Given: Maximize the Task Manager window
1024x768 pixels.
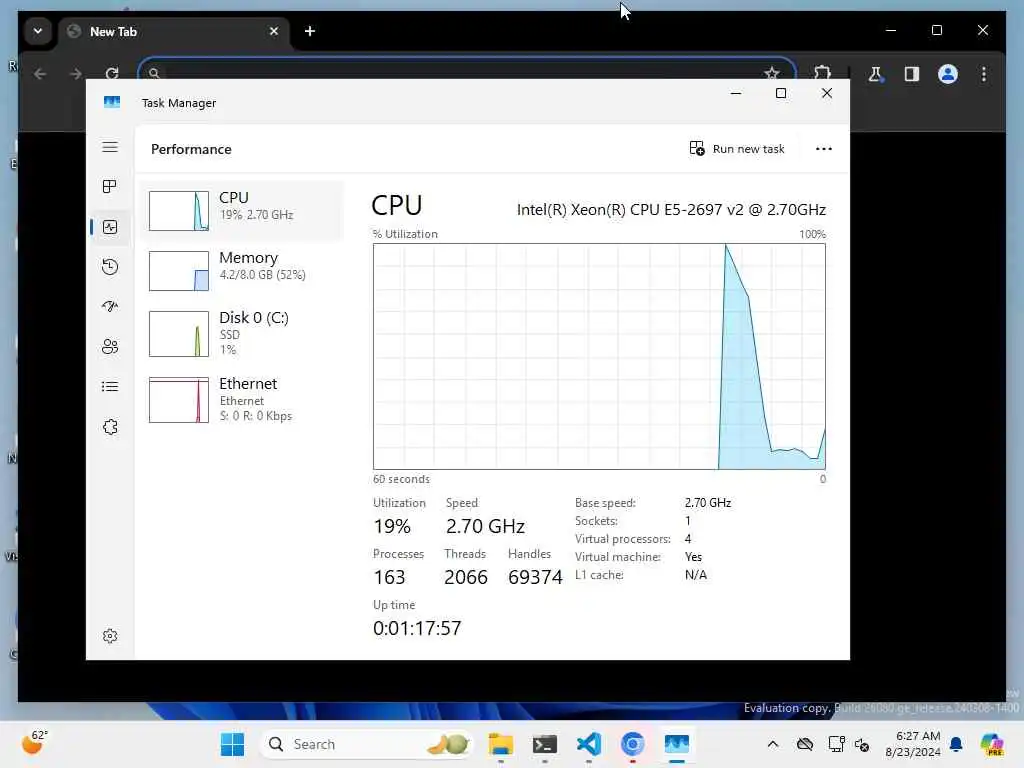Looking at the screenshot, I should (x=780, y=93).
